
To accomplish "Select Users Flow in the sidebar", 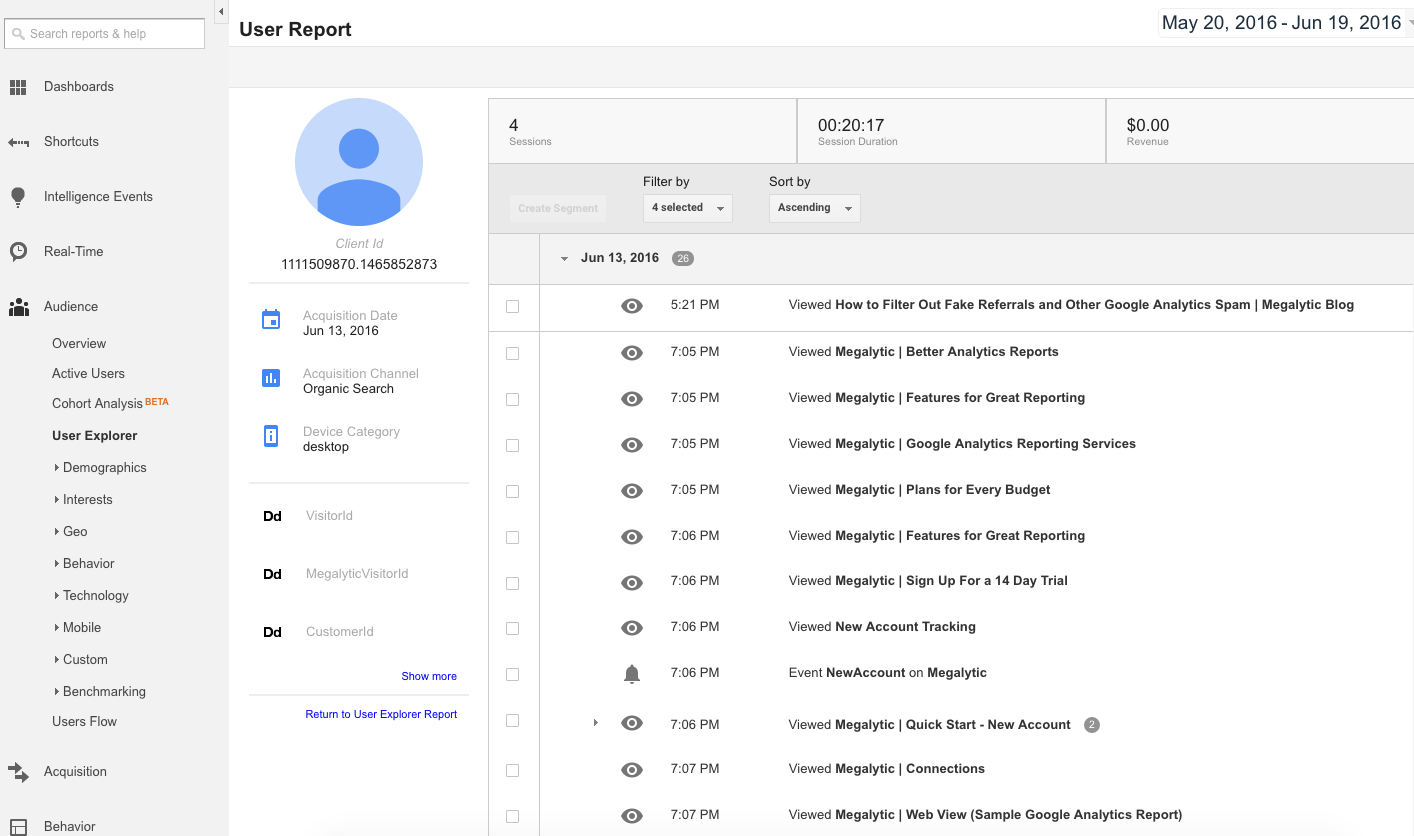I will (x=84, y=722).
